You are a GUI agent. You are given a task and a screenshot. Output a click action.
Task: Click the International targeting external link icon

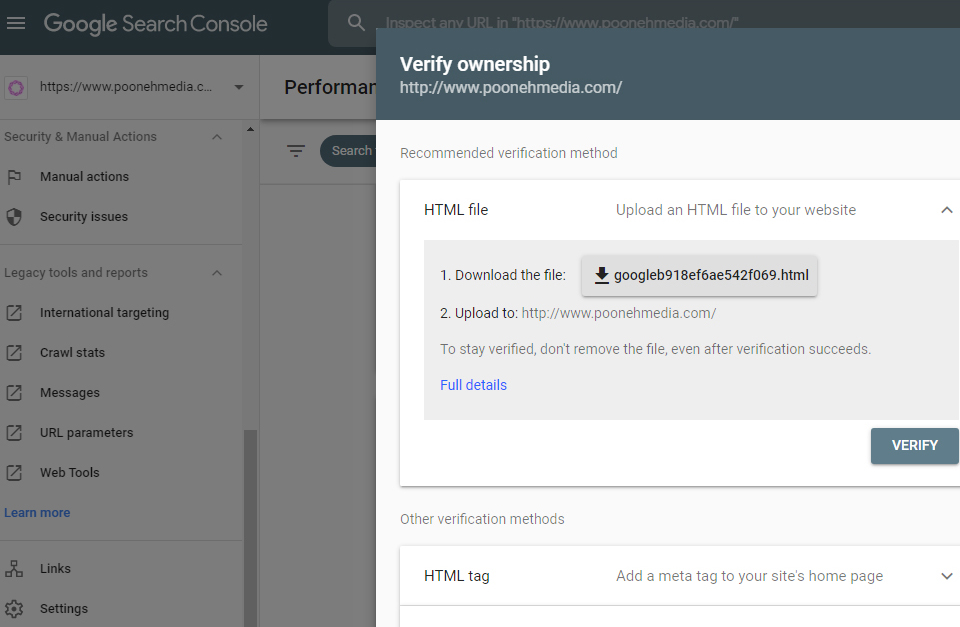(14, 313)
